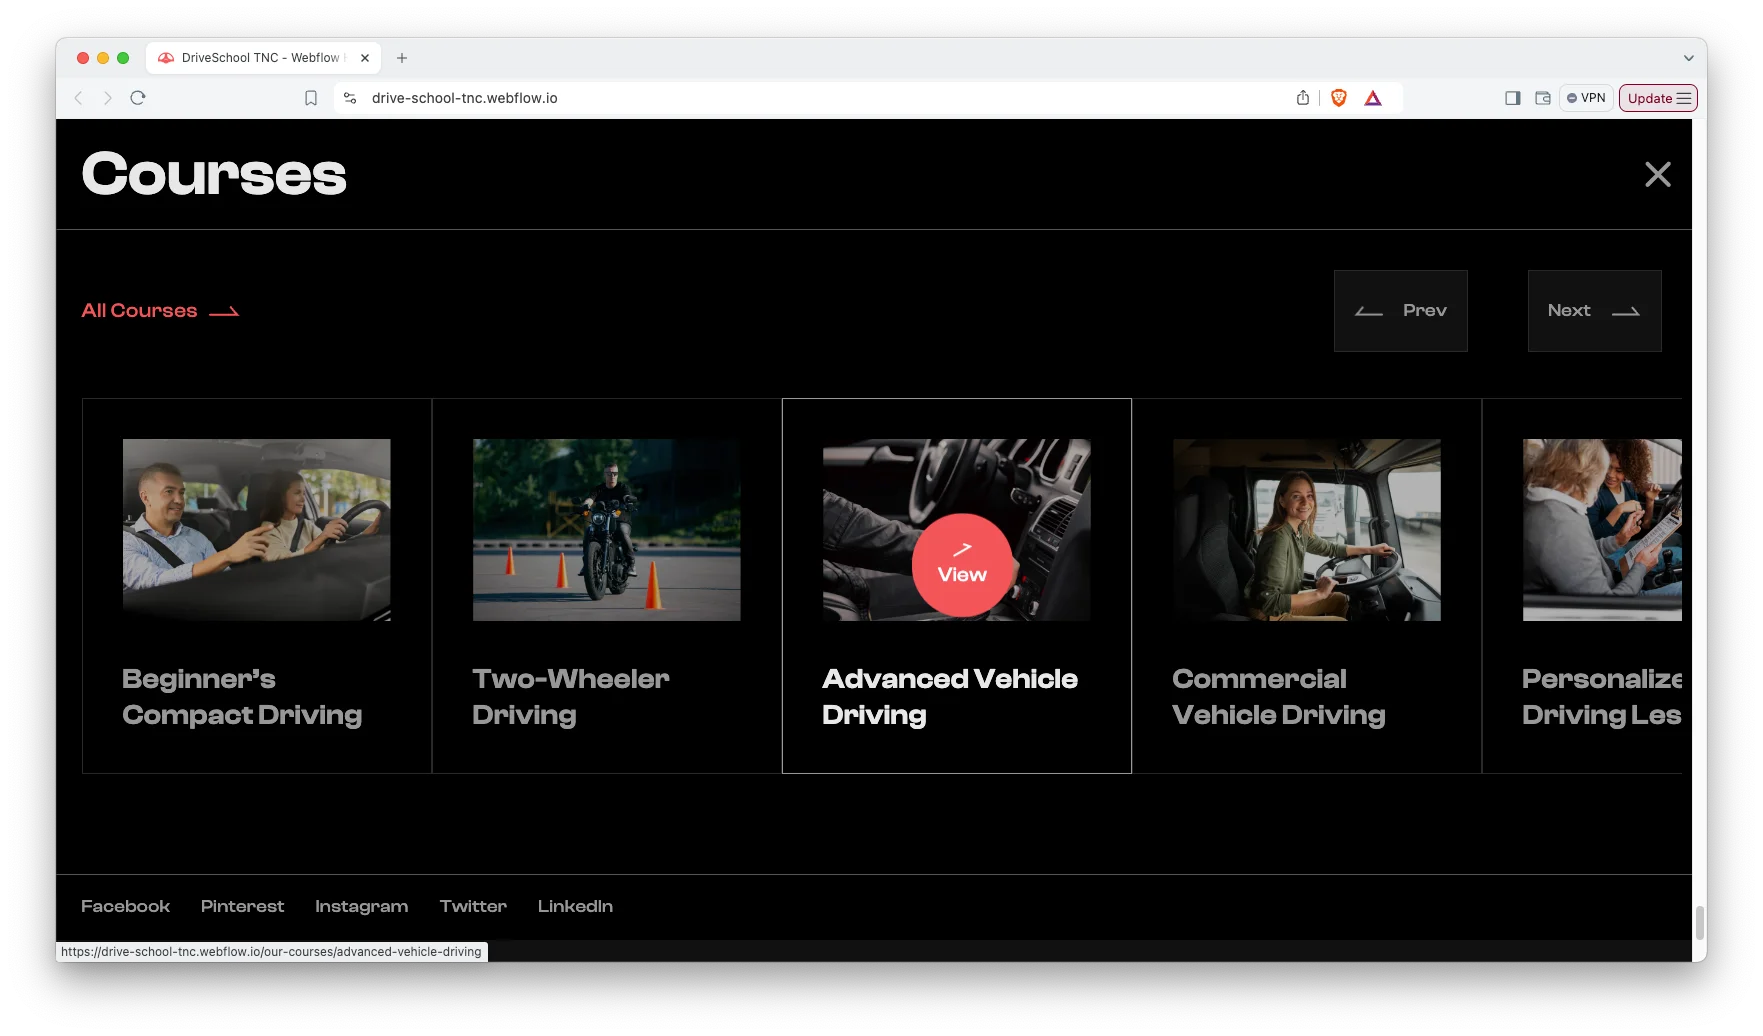This screenshot has height=1036, width=1763.
Task: Open the tab list chevron at top right
Action: pyautogui.click(x=1688, y=57)
